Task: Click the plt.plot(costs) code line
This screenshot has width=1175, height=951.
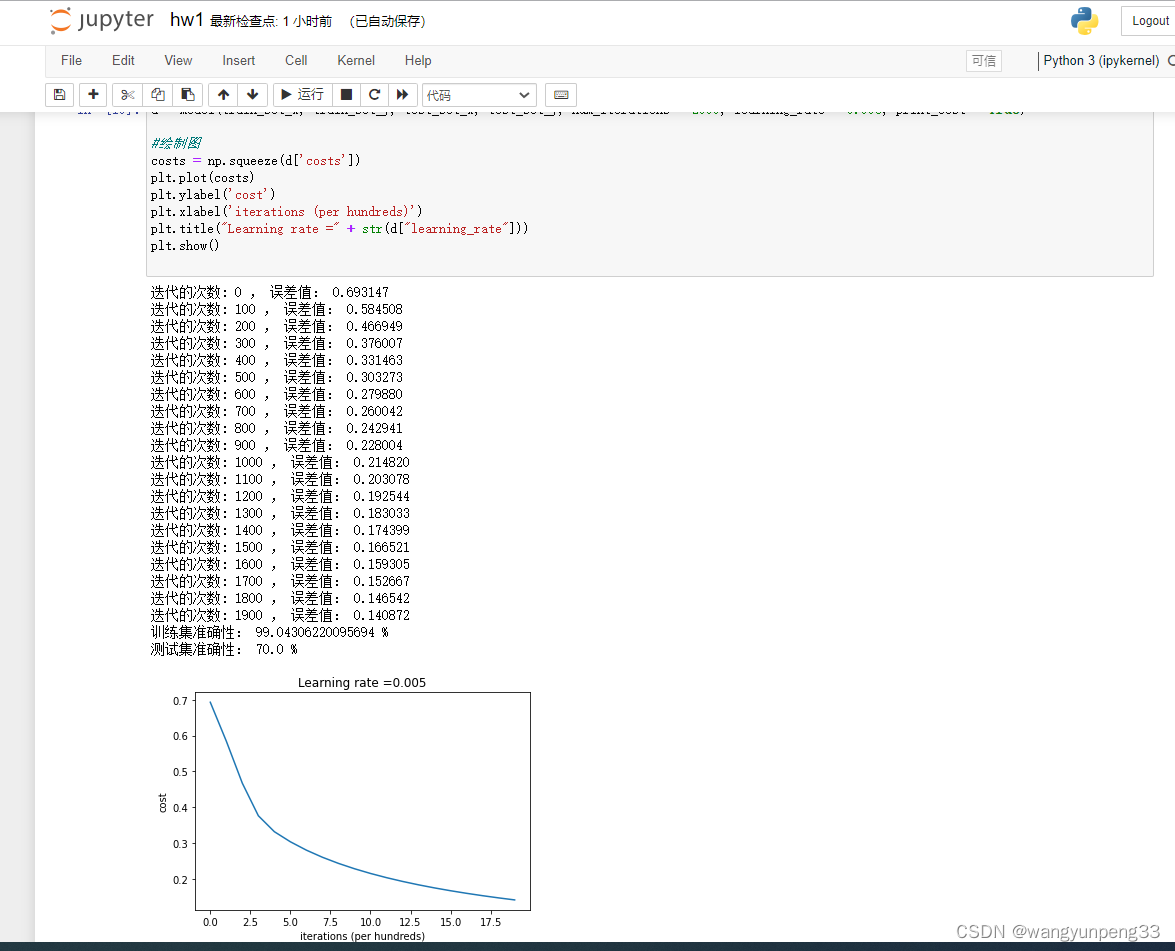Action: 202,178
